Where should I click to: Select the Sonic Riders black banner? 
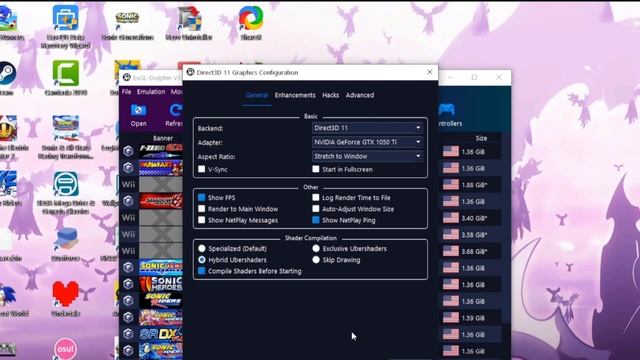coord(161,301)
